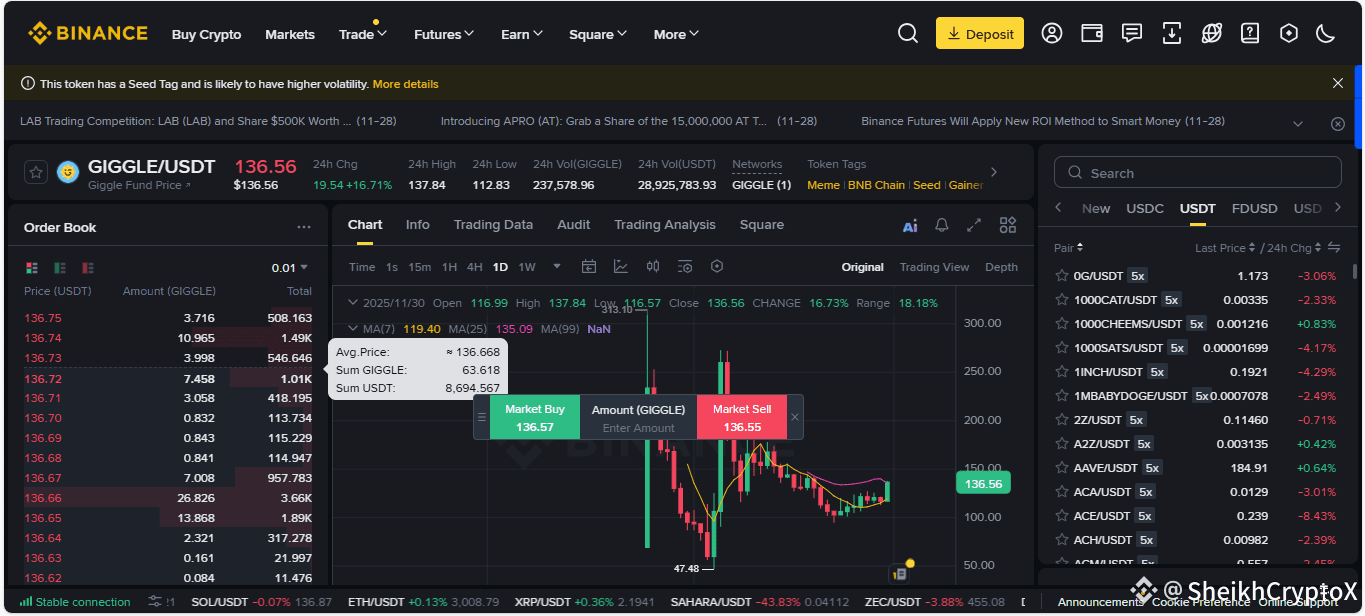Collapse the MA indicator legend row
Image resolution: width=1365 pixels, height=616 pixels.
(x=352, y=328)
